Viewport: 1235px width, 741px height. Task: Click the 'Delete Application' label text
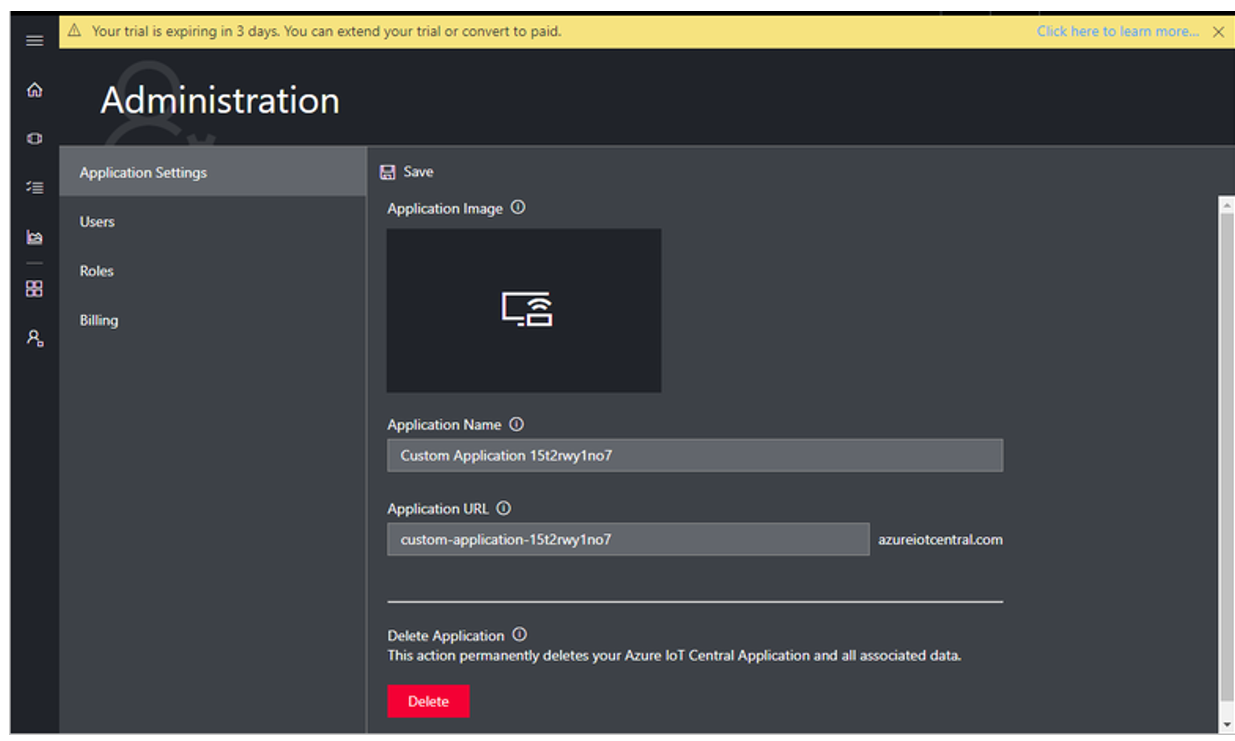tap(446, 636)
